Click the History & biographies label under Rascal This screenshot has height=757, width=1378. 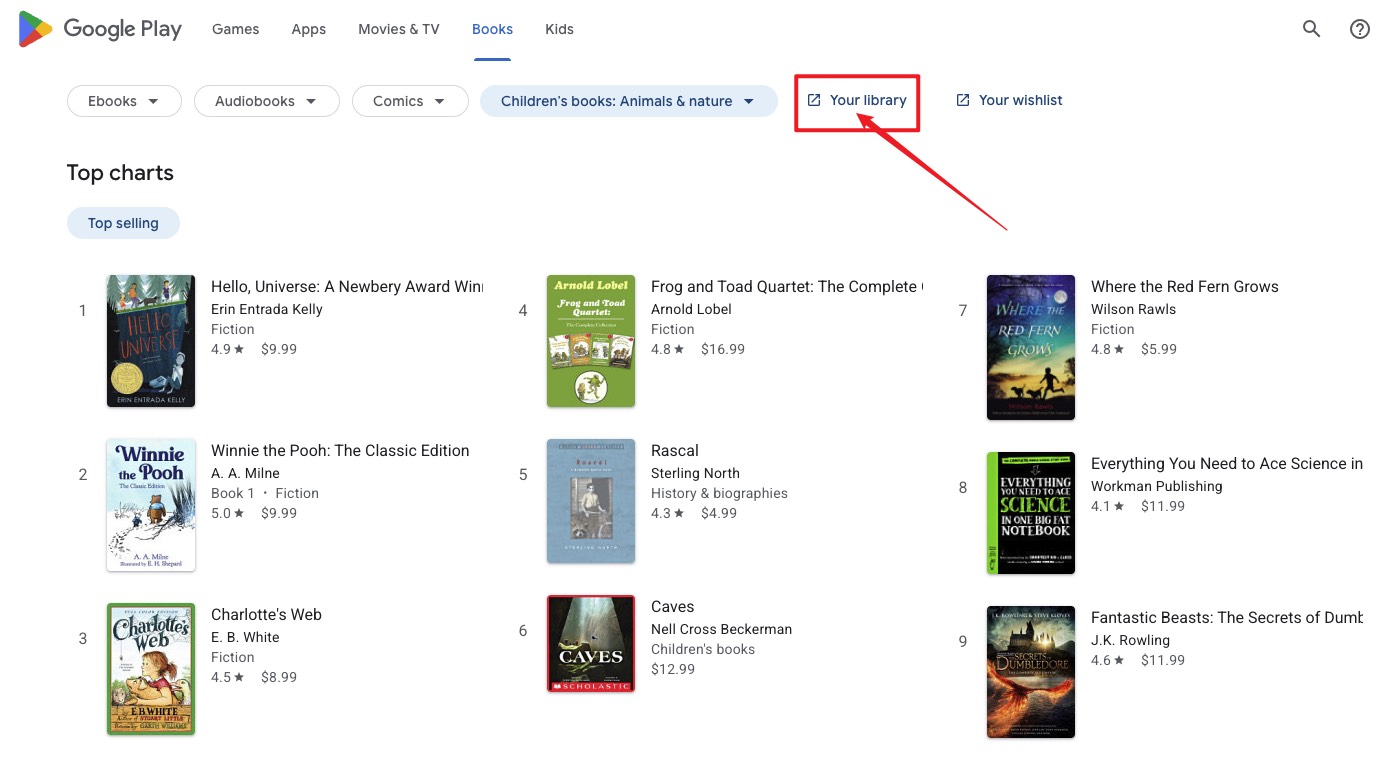(x=719, y=493)
